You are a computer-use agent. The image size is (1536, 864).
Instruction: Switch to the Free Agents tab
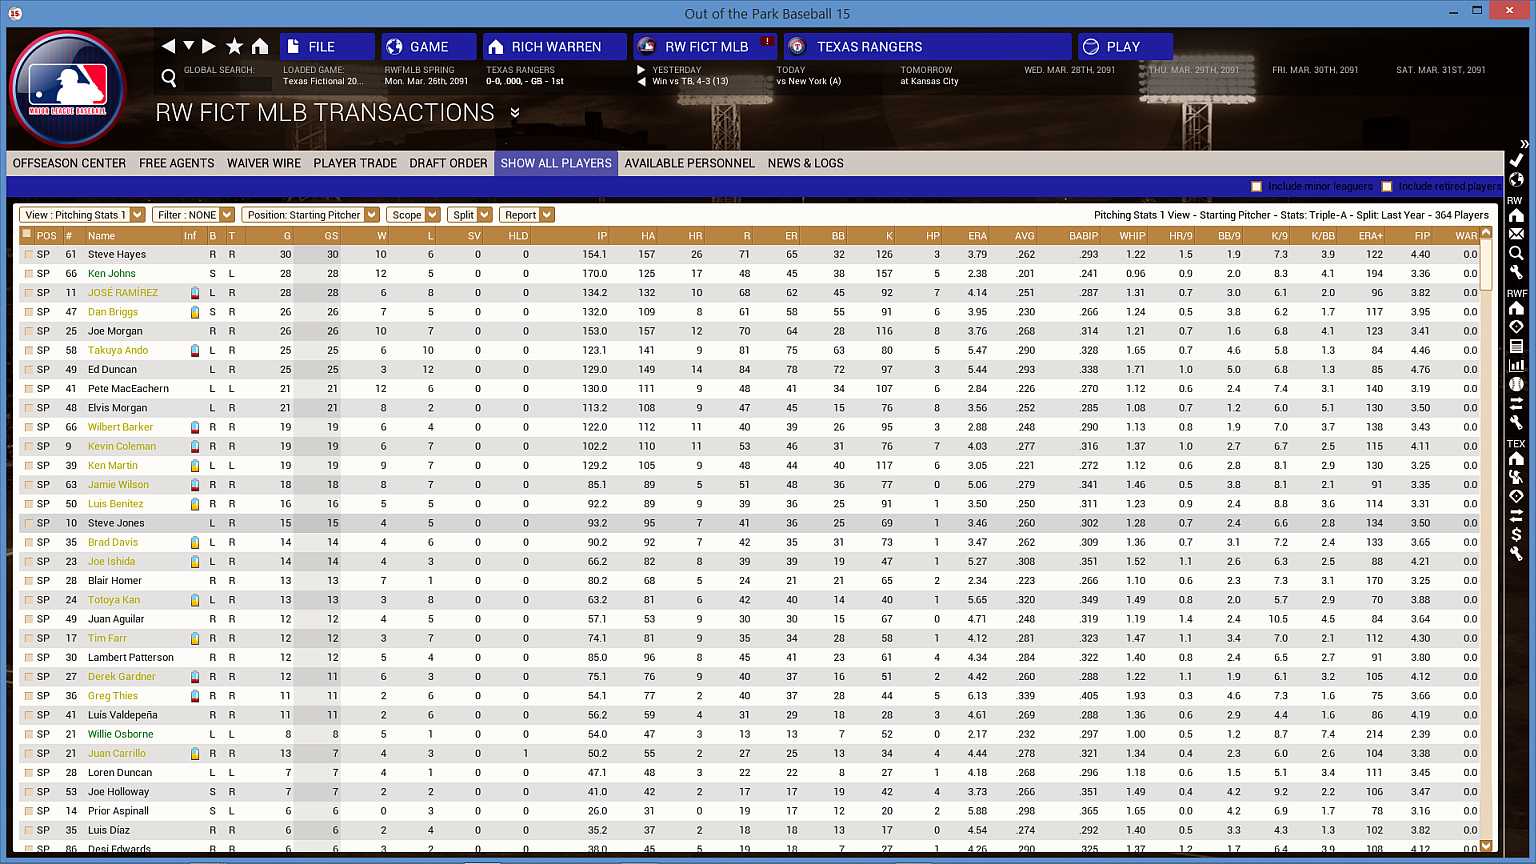click(176, 163)
